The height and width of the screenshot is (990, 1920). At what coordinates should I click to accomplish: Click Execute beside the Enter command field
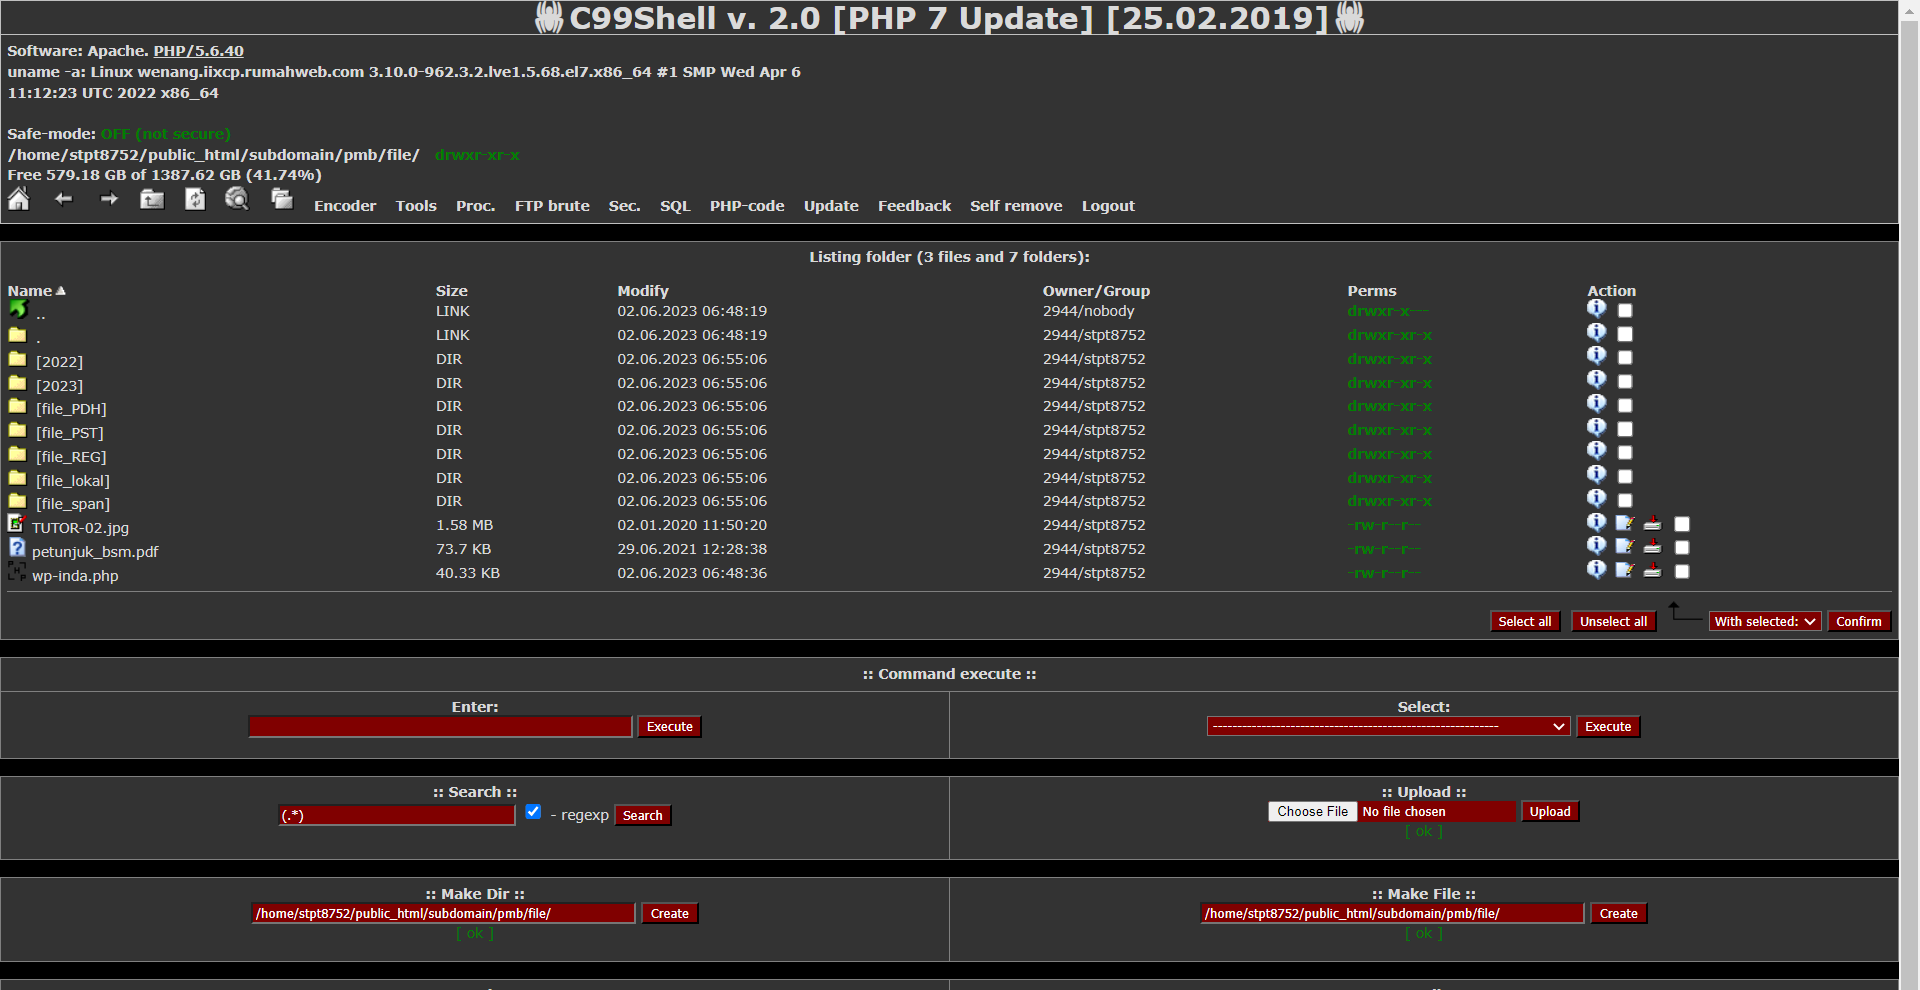tap(670, 727)
